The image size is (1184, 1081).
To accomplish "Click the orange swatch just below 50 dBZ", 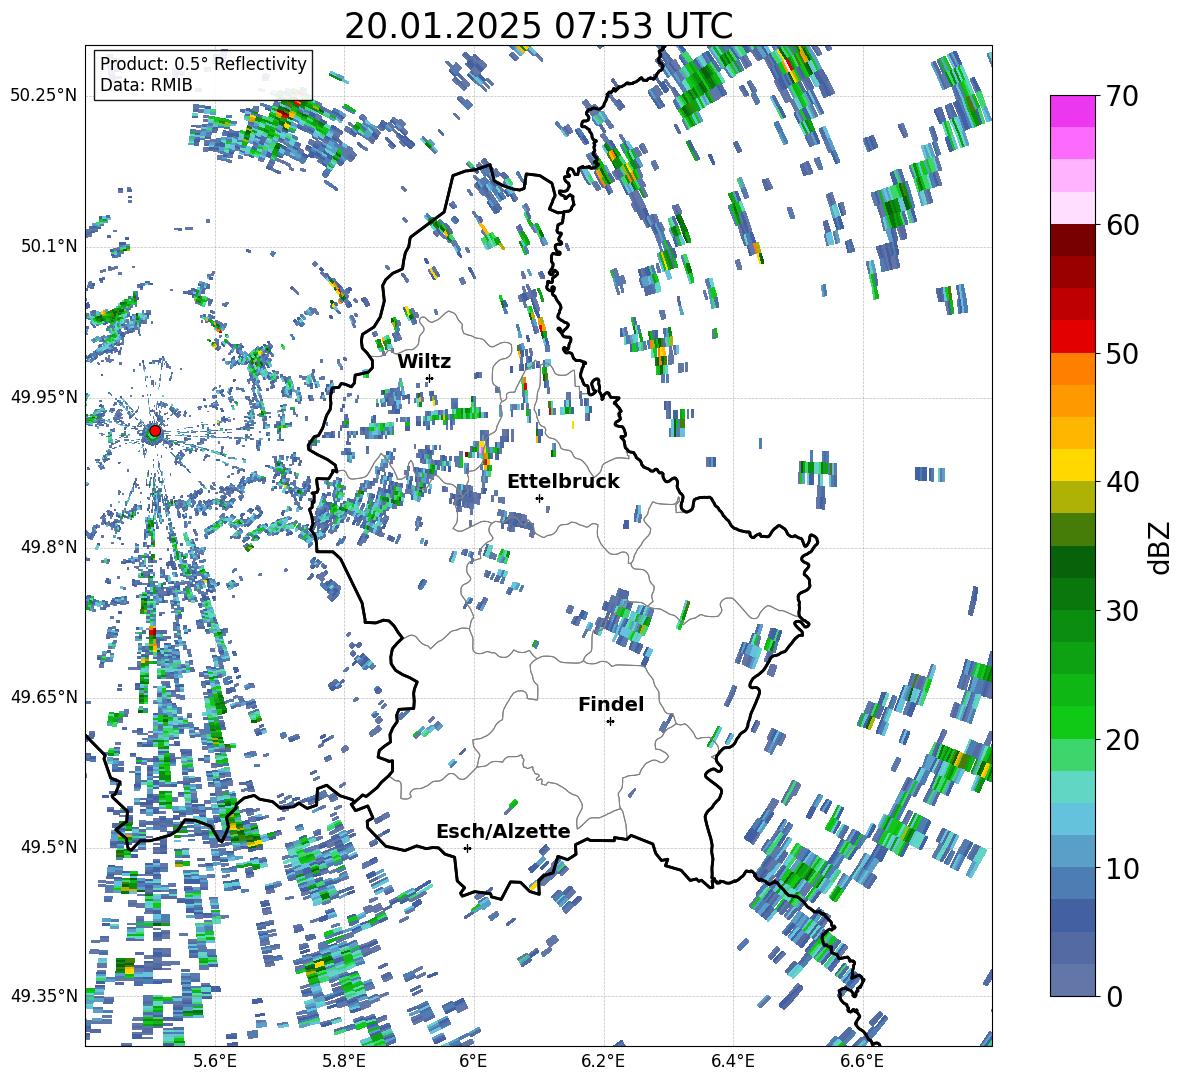I will [x=1072, y=369].
